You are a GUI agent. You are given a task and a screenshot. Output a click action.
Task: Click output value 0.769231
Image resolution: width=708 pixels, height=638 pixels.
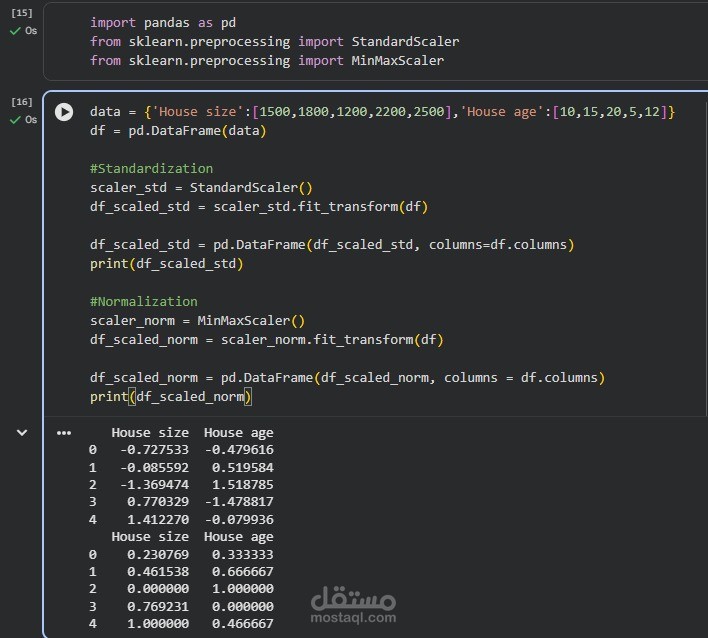[x=158, y=606]
